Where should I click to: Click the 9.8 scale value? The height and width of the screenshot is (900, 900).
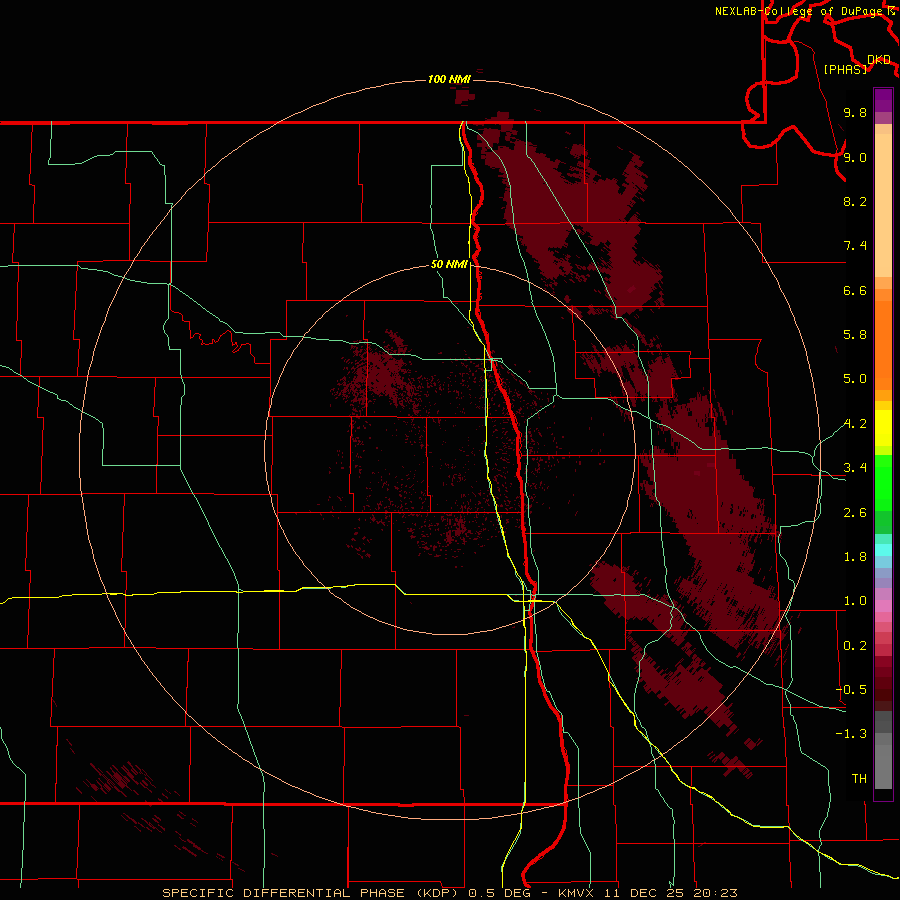855,112
